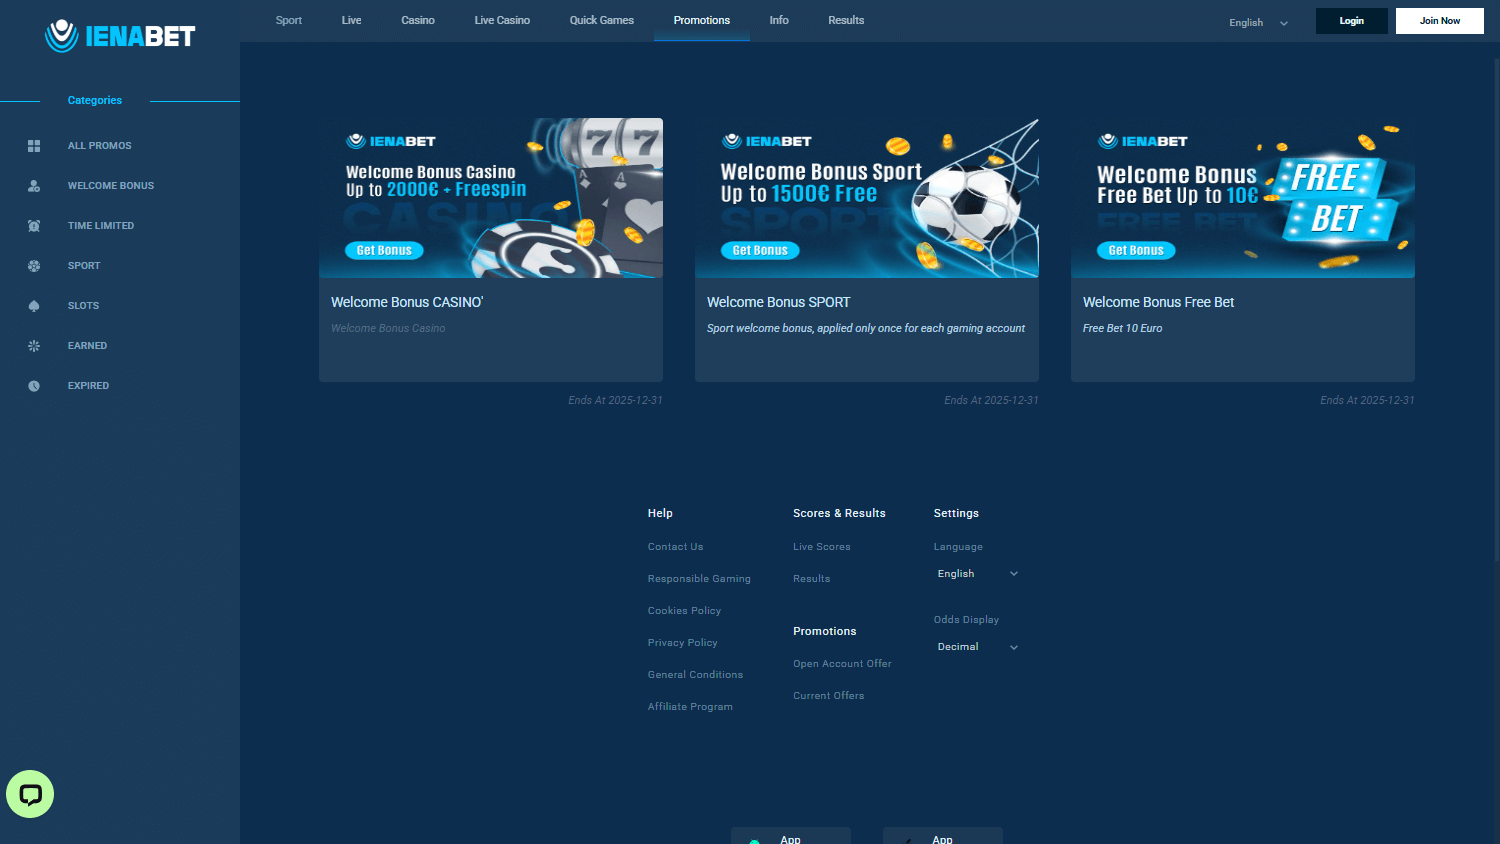Screen dimensions: 1500x844
Task: Open the live chat bubble
Action: point(29,793)
